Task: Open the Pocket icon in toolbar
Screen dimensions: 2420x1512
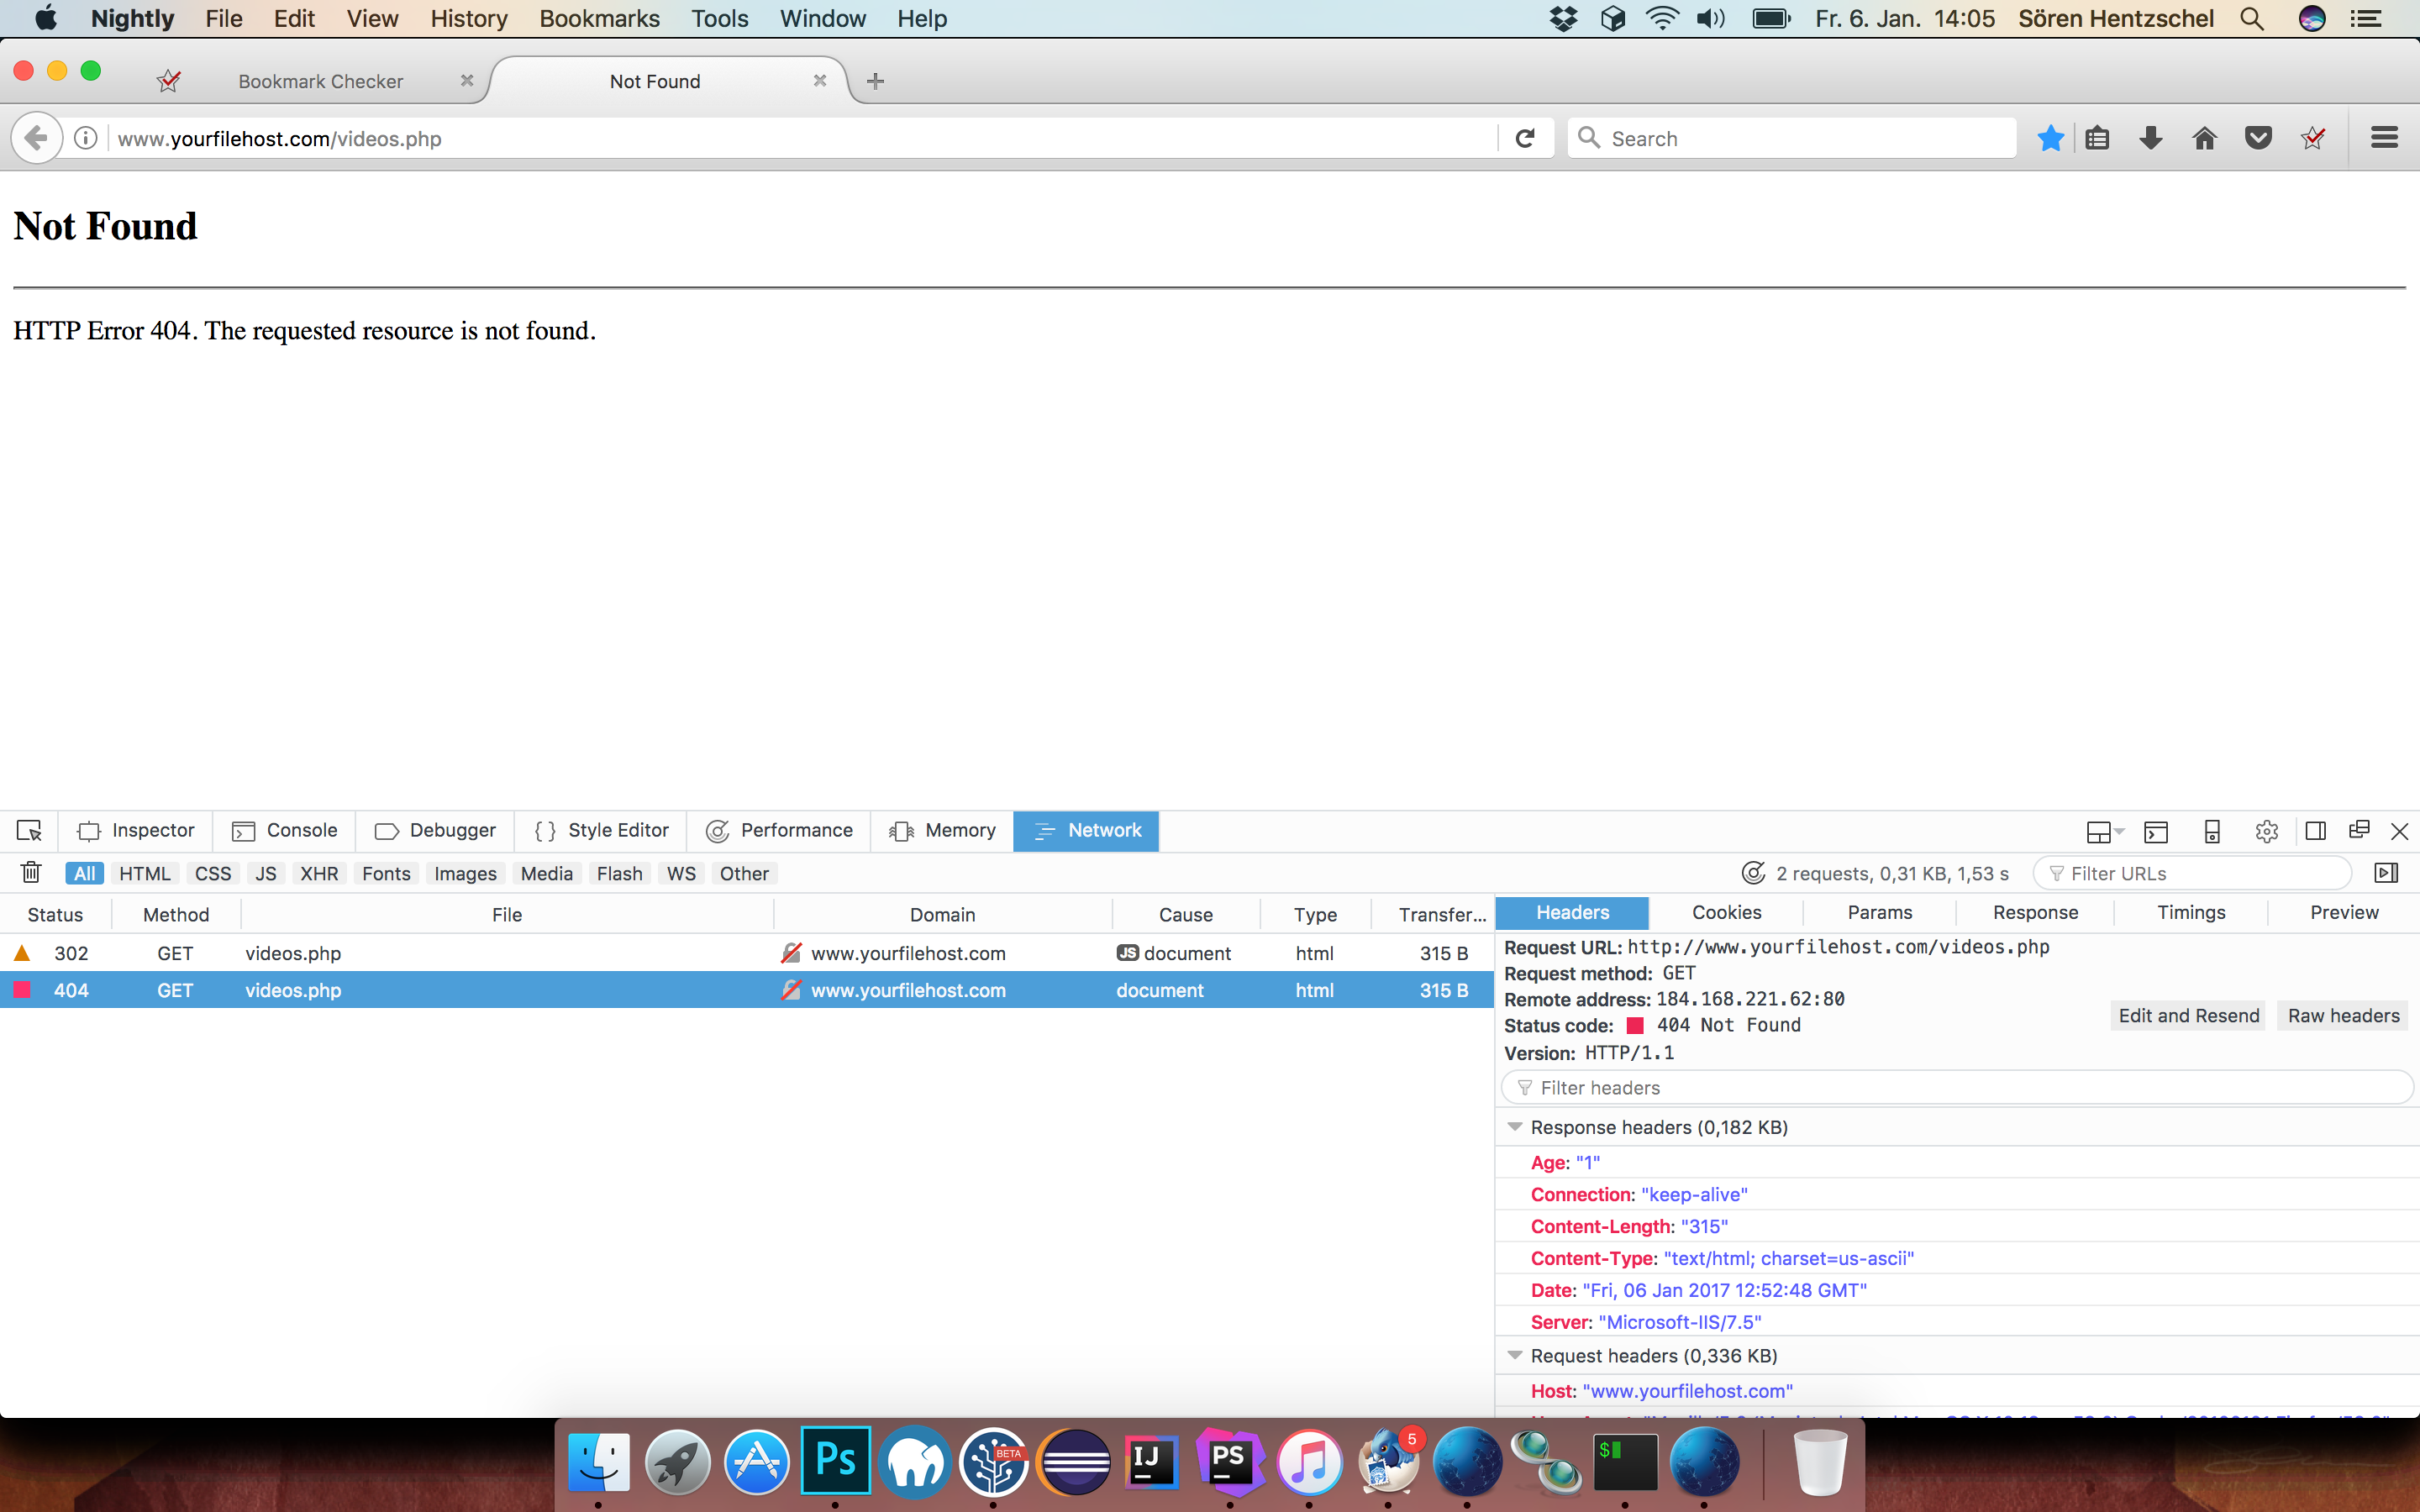Action: click(x=2258, y=139)
